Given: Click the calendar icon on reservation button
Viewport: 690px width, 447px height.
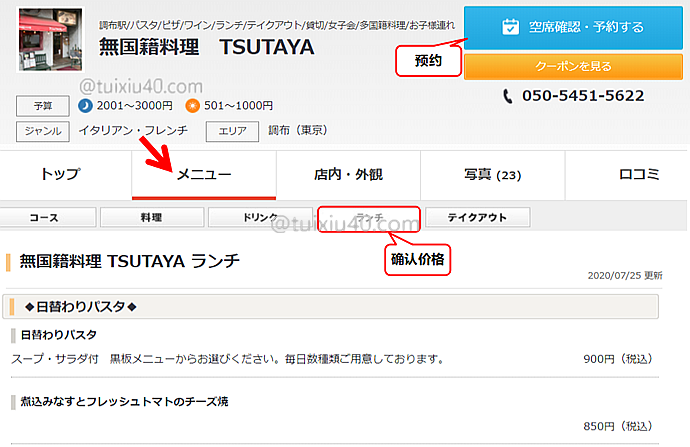Looking at the screenshot, I should (510, 27).
